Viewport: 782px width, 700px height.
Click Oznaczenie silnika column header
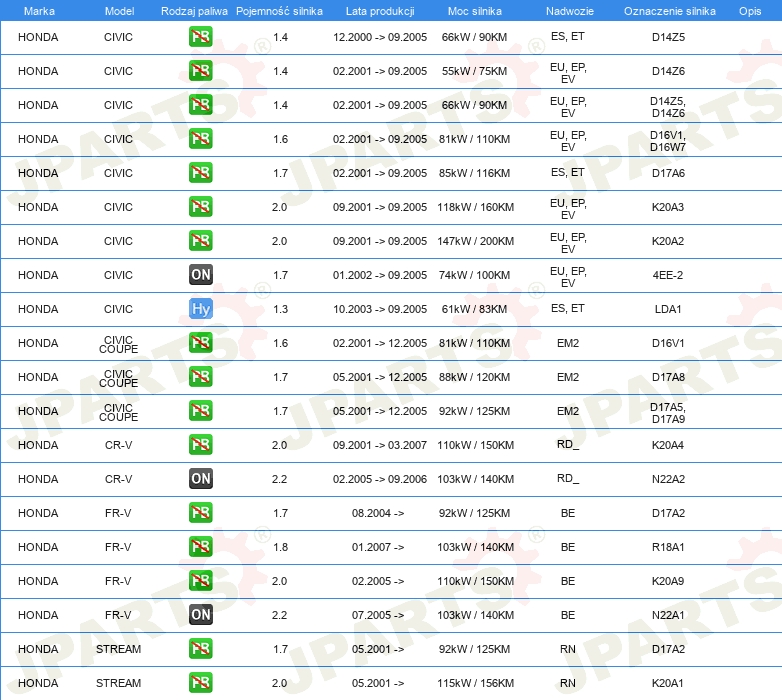(669, 11)
